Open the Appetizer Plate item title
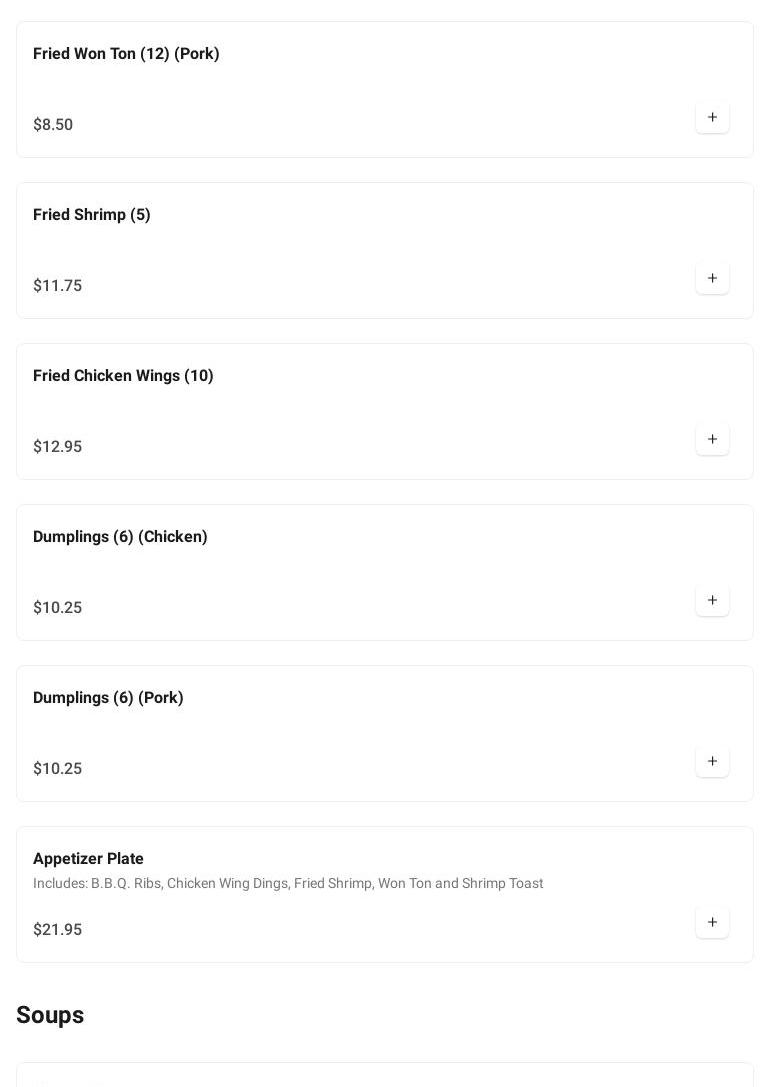 point(88,858)
